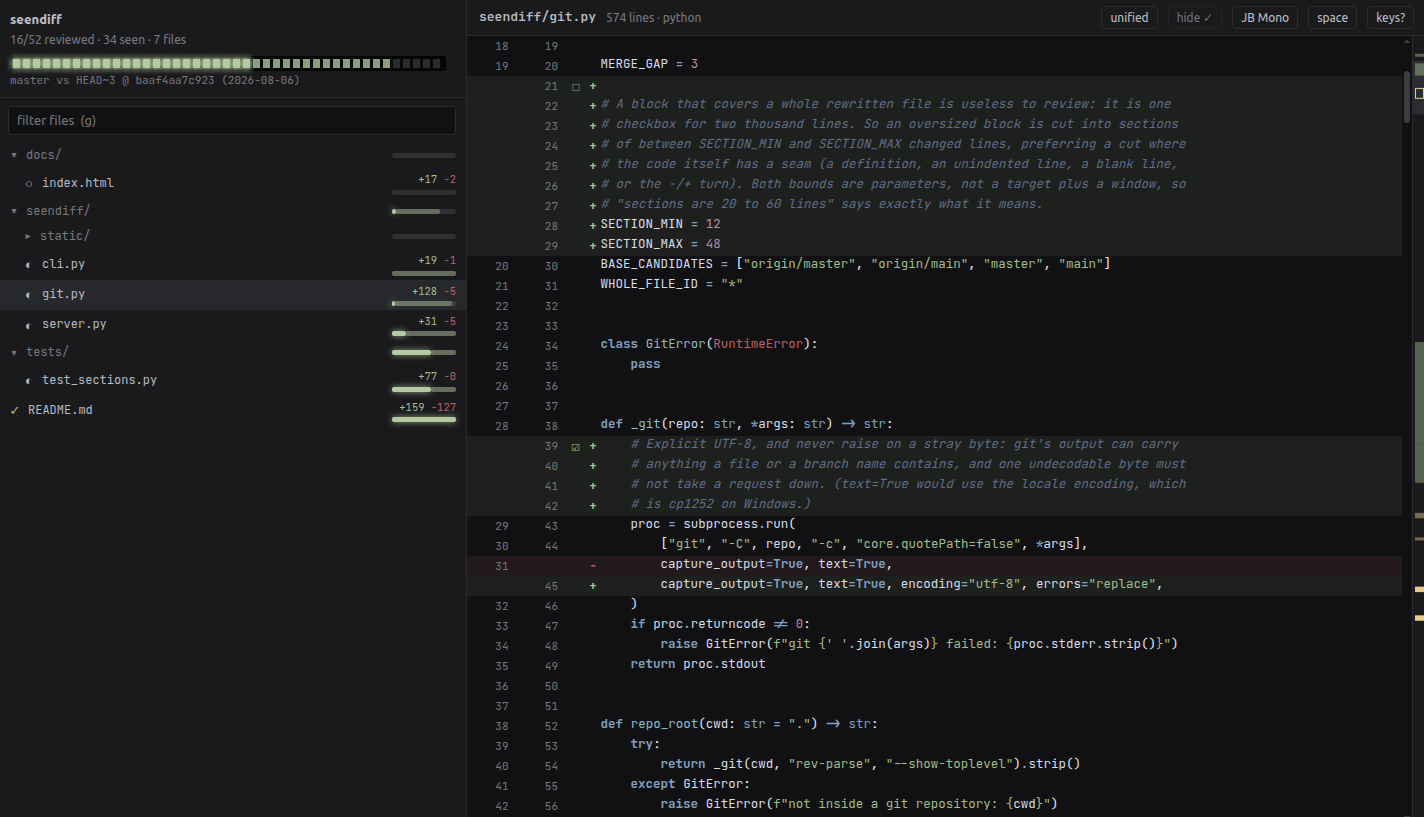The width and height of the screenshot is (1424, 817).
Task: Collapse the tests/ folder
Action: 14,352
